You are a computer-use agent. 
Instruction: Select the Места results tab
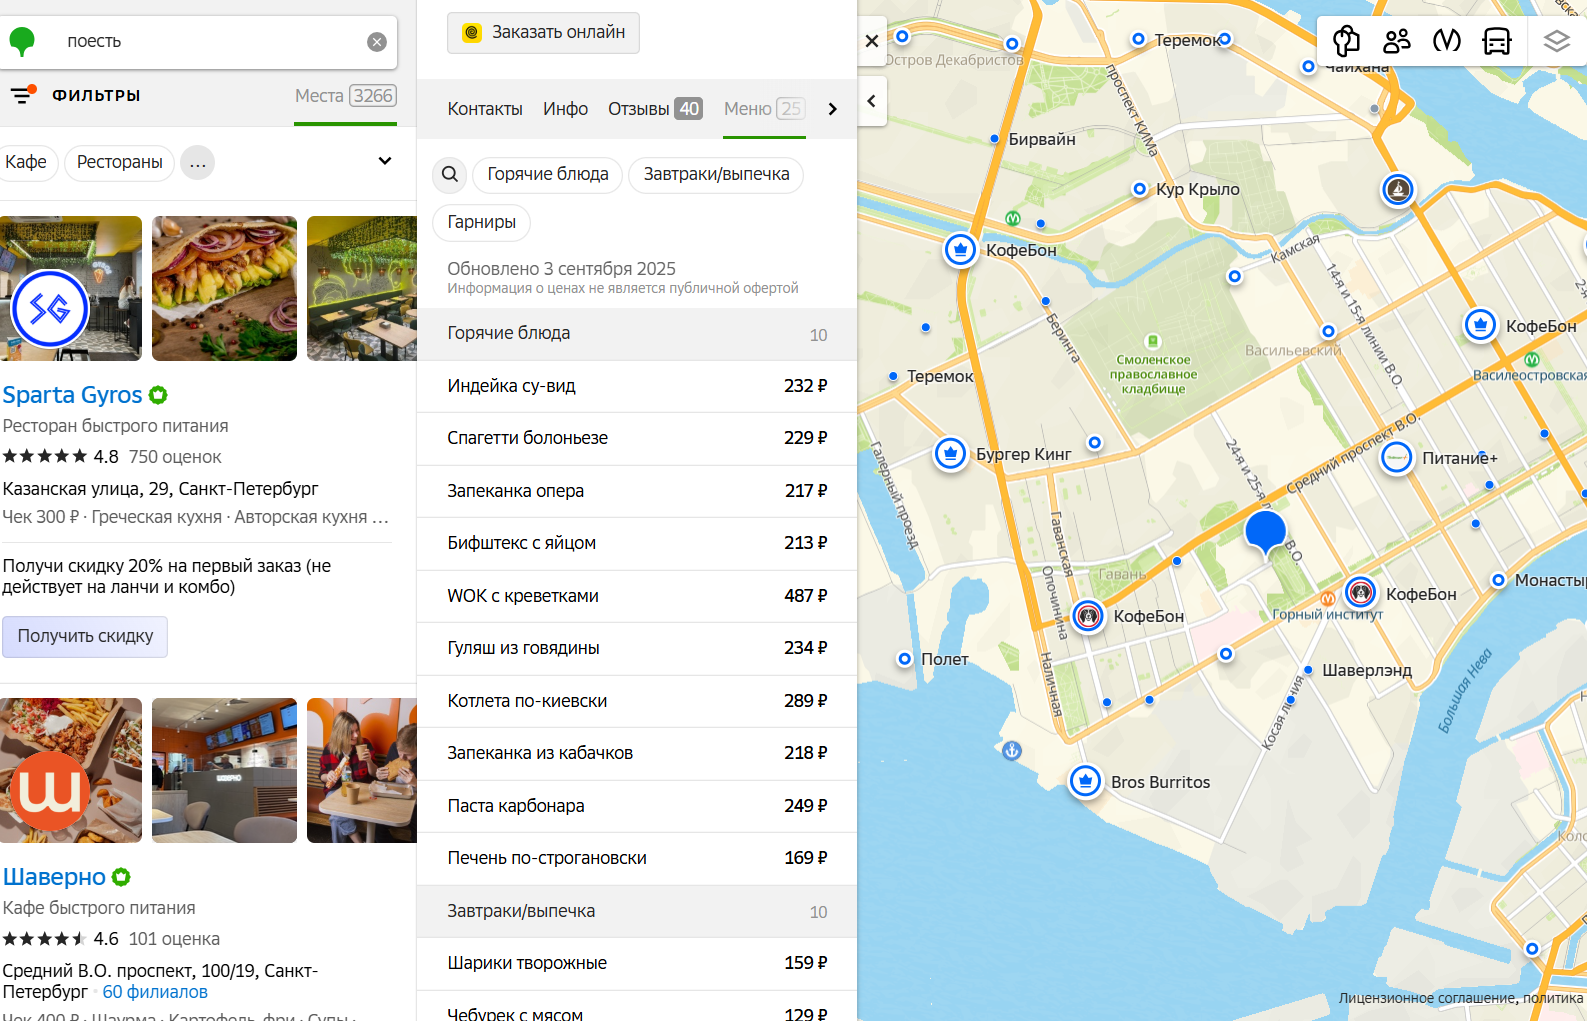pos(345,96)
